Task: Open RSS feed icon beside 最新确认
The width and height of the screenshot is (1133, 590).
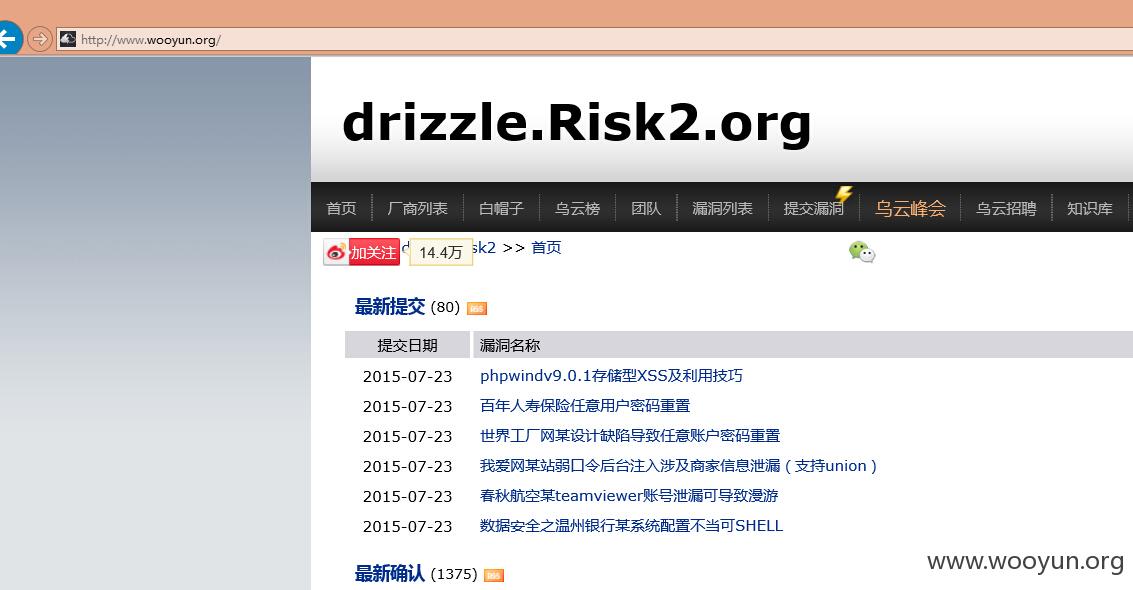Action: pos(494,576)
